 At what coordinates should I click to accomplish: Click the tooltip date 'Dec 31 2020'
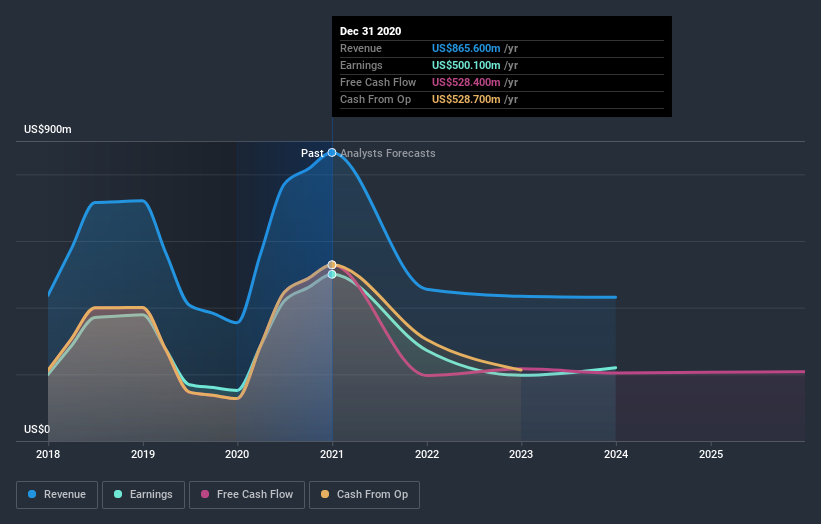point(371,31)
